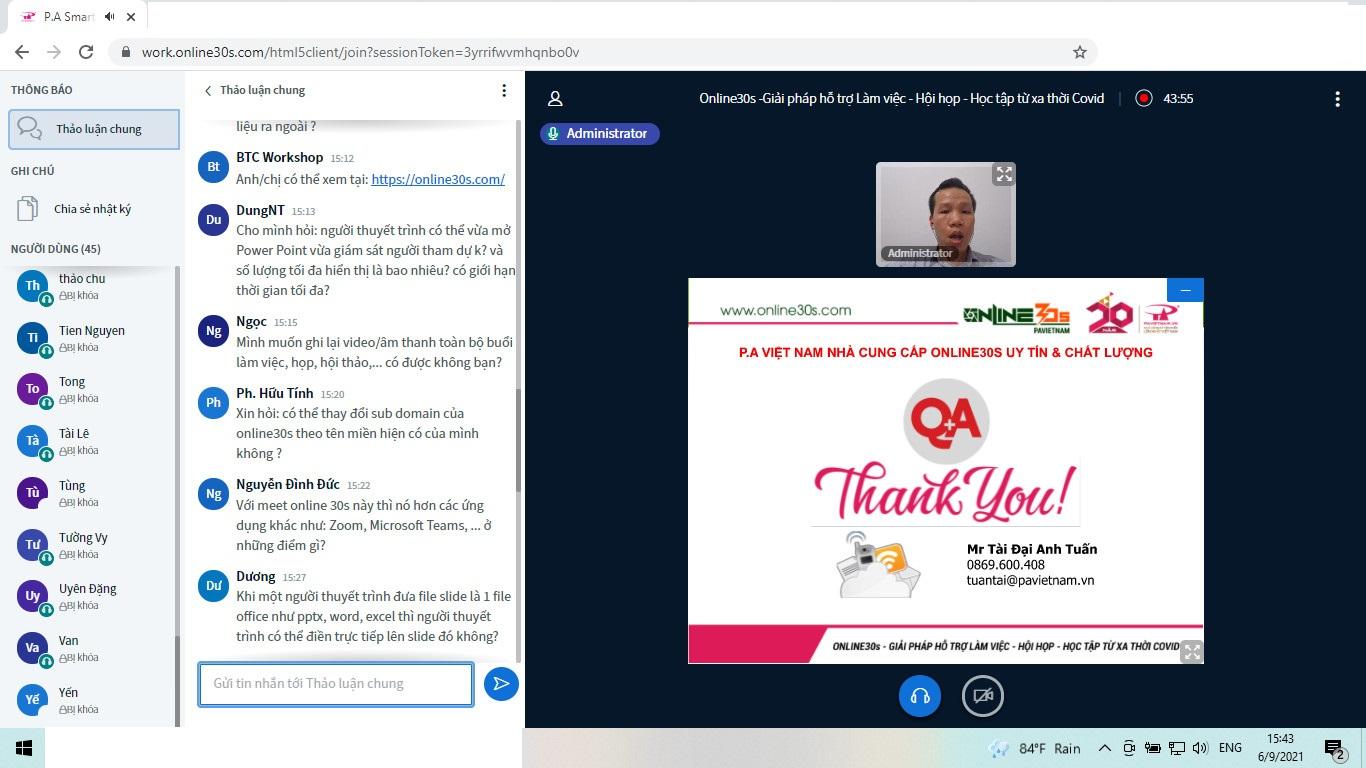
Task: Show hidden system tray icons
Action: [x=1105, y=748]
